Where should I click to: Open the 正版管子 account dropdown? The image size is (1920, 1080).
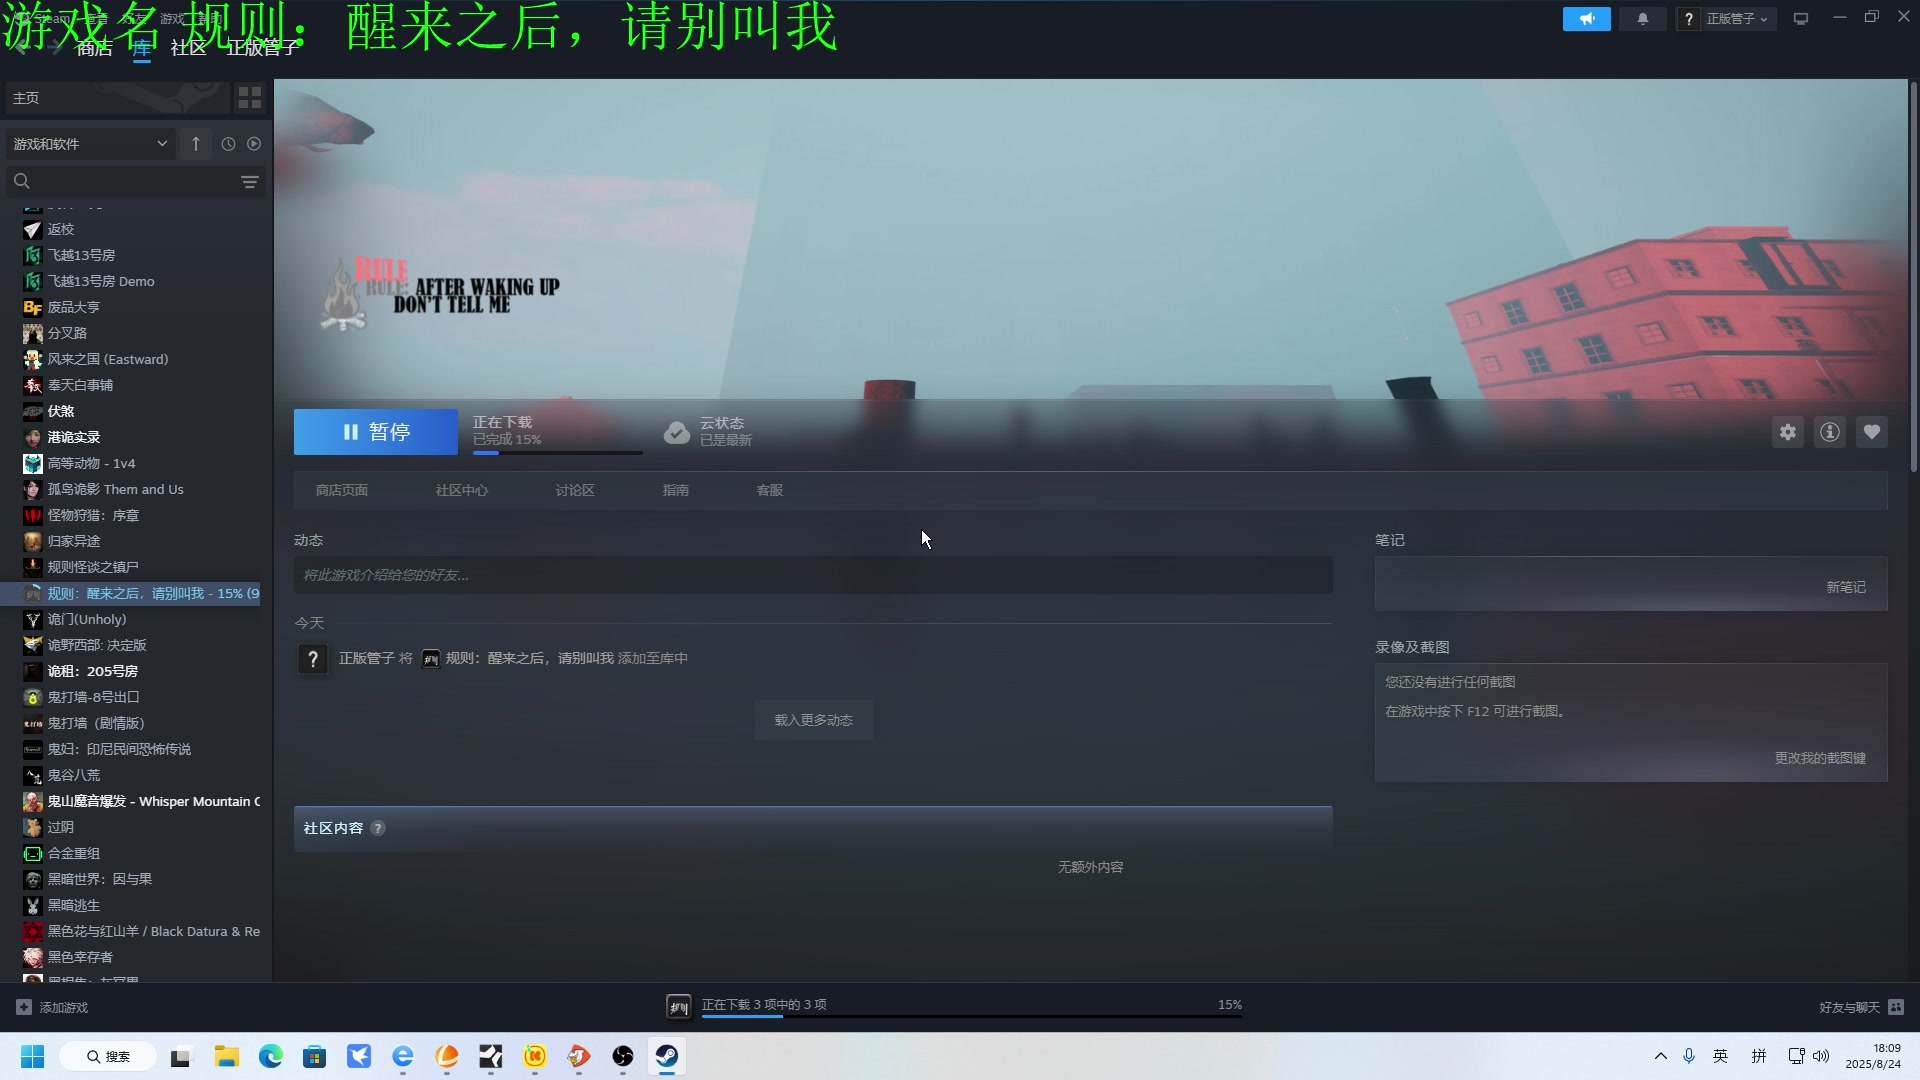[1728, 19]
